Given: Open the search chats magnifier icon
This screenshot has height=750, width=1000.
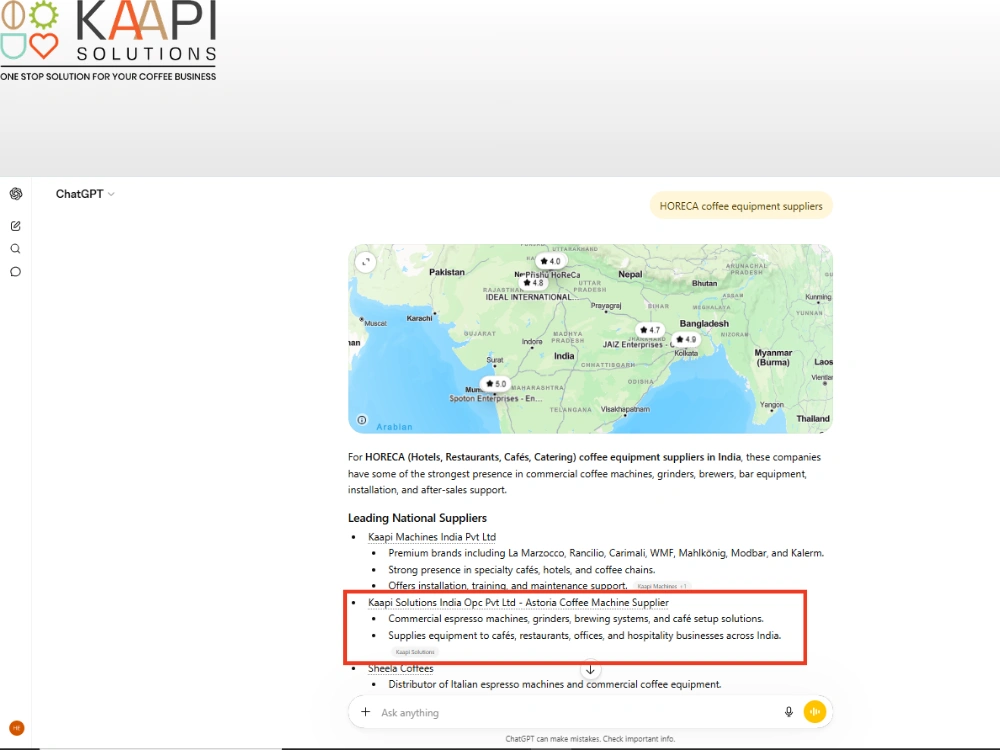Looking at the screenshot, I should [16, 249].
